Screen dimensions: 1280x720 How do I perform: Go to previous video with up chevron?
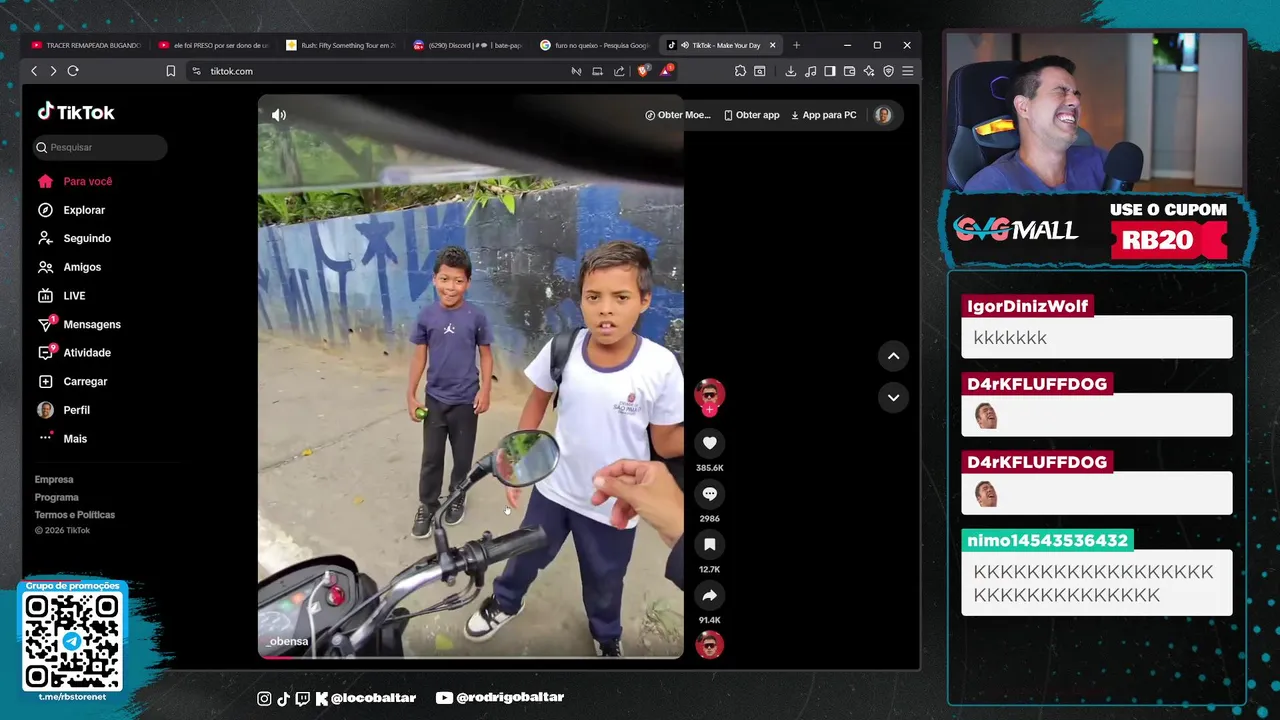pos(893,356)
